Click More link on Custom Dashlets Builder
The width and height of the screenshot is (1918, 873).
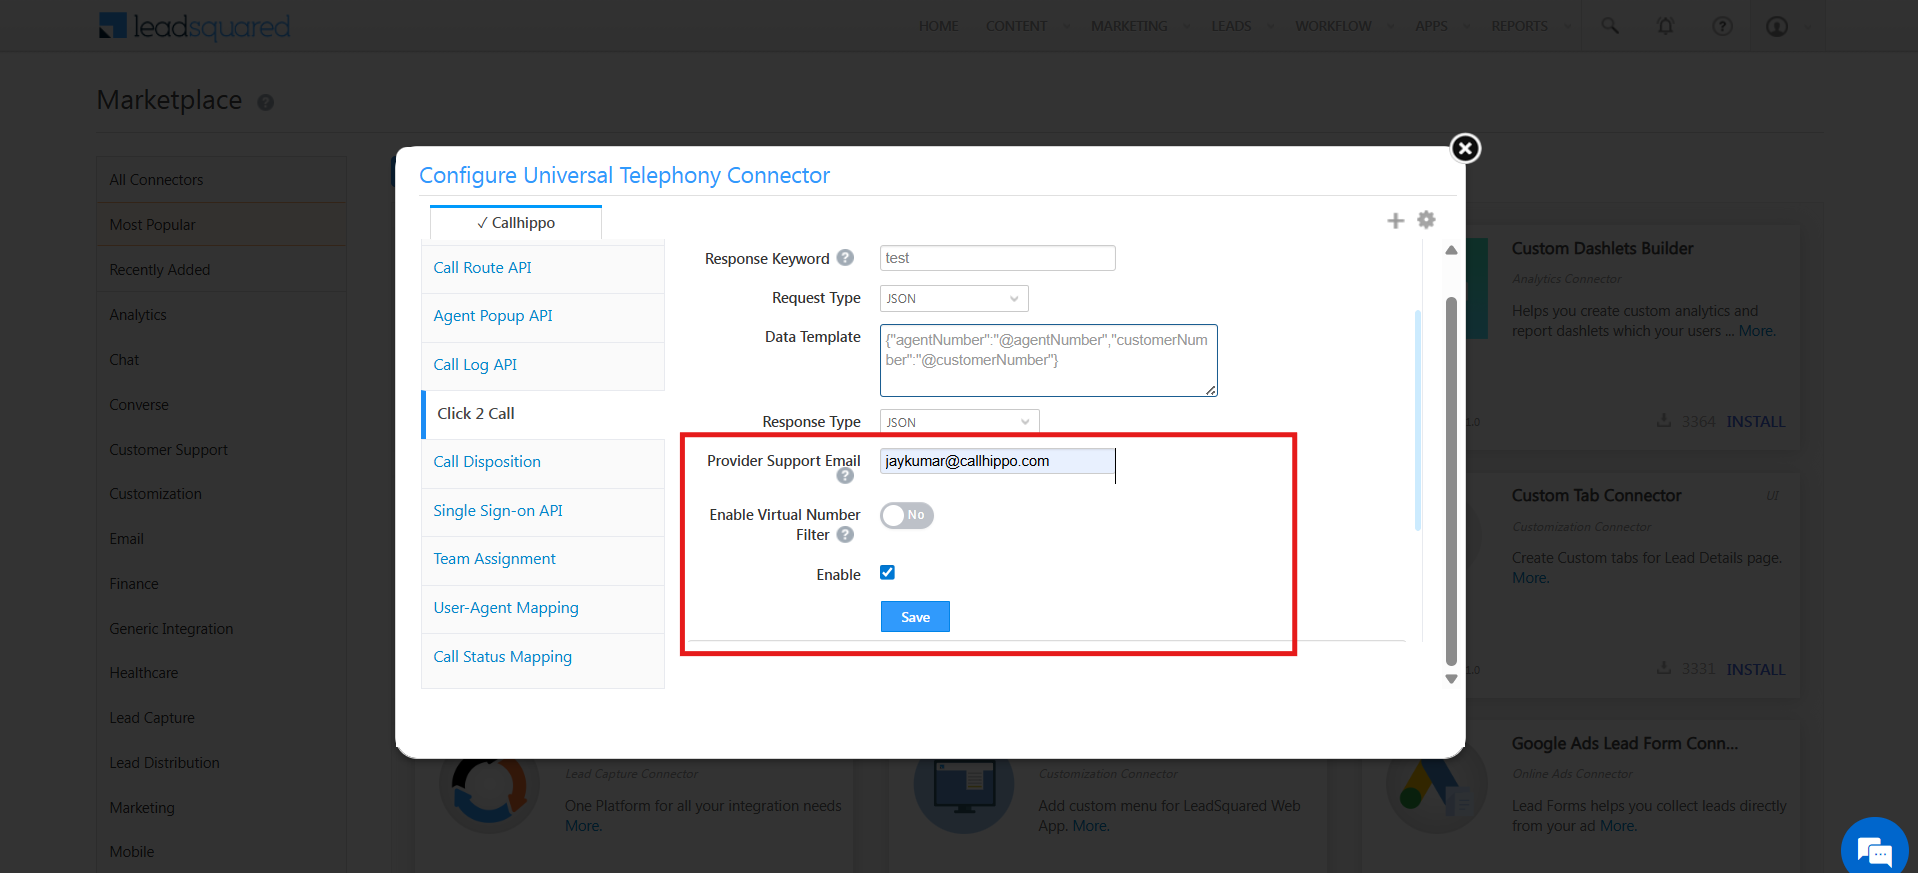click(1756, 331)
